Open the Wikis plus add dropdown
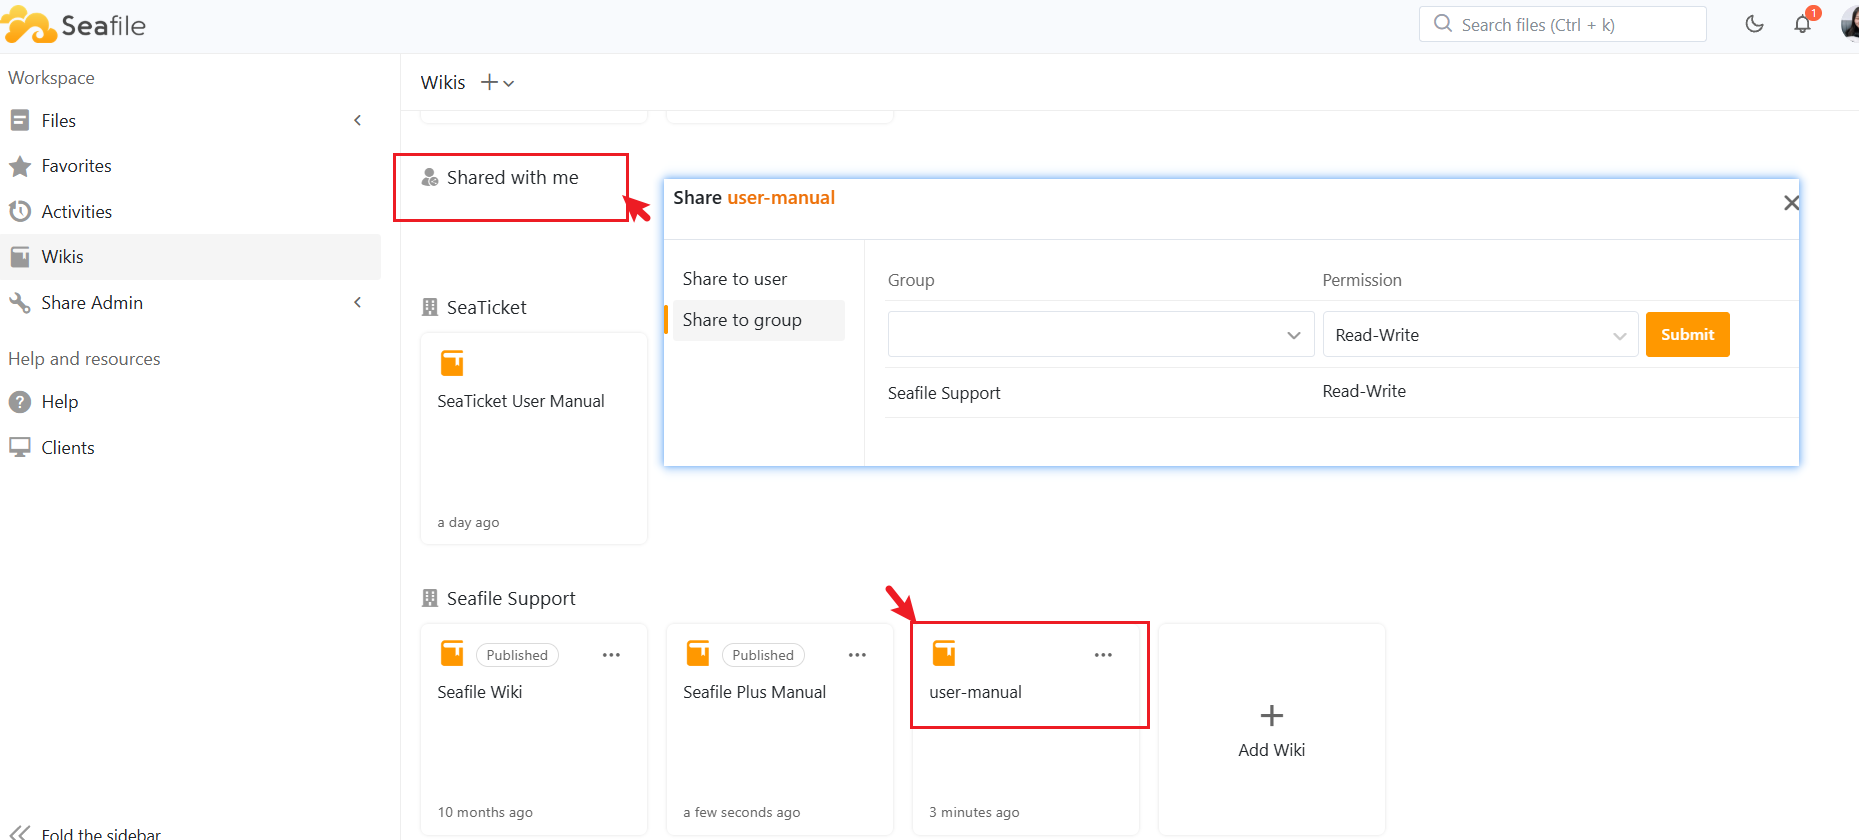 [x=497, y=83]
